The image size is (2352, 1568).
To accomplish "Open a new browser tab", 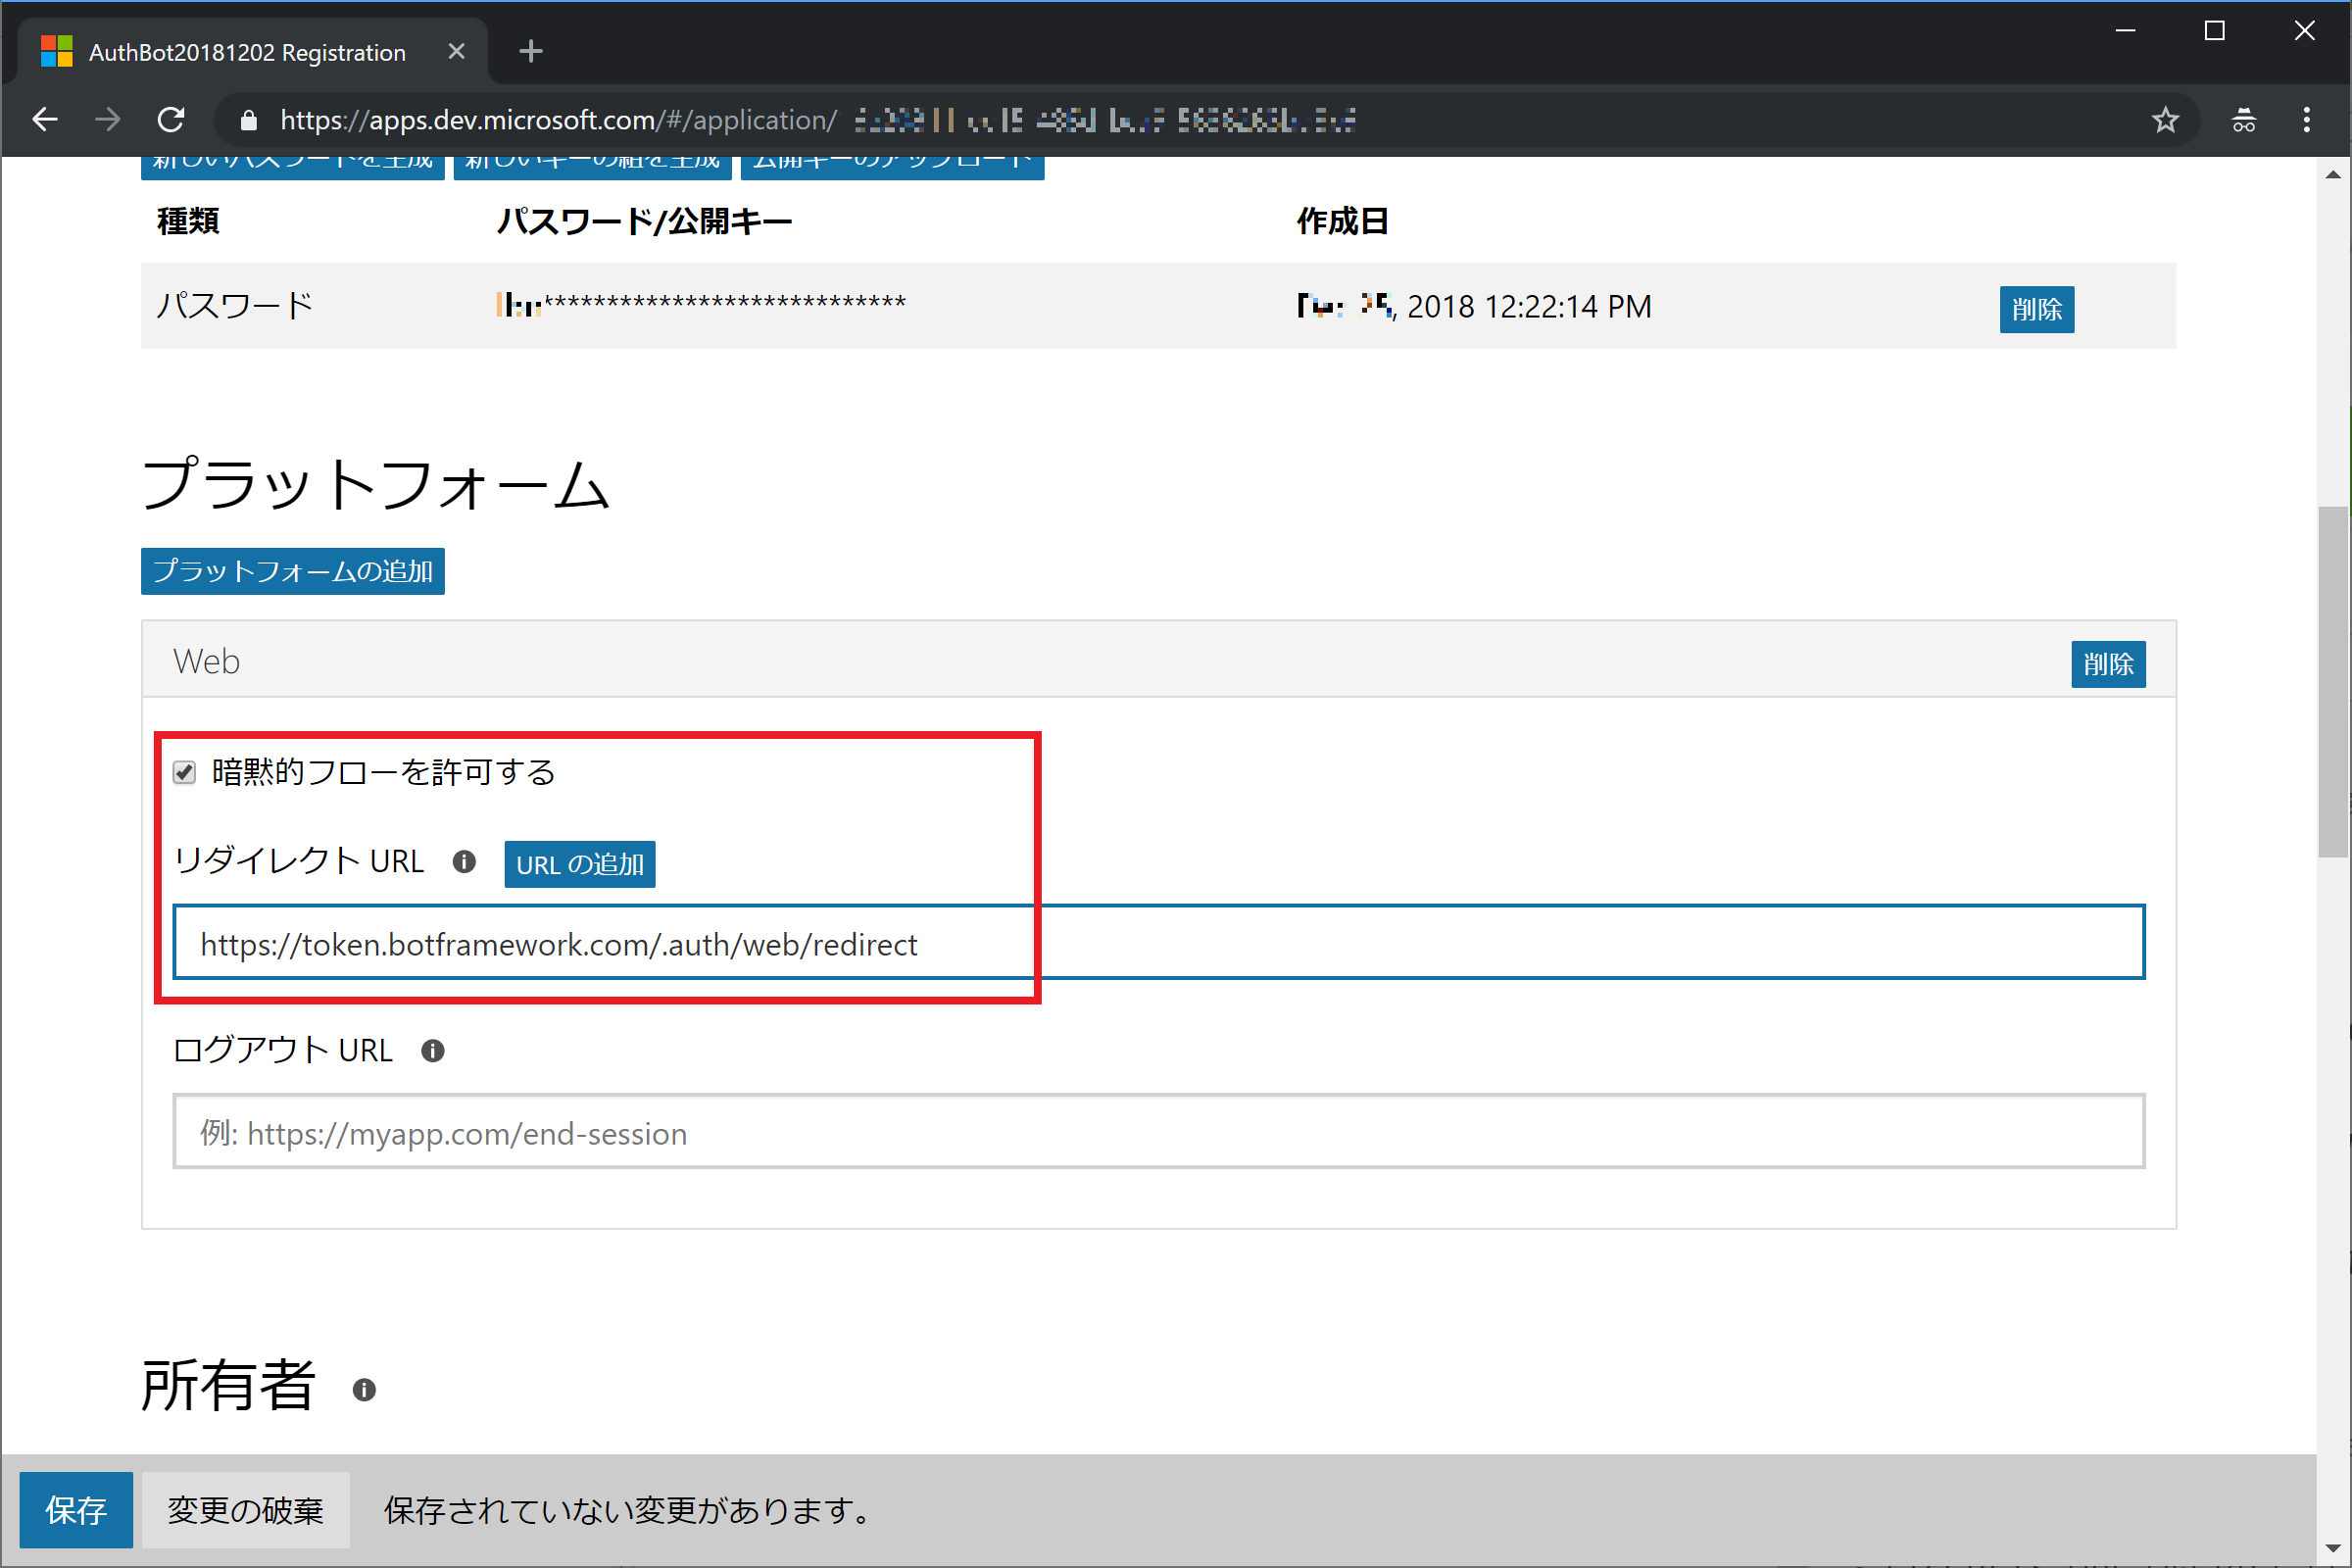I will tap(531, 51).
